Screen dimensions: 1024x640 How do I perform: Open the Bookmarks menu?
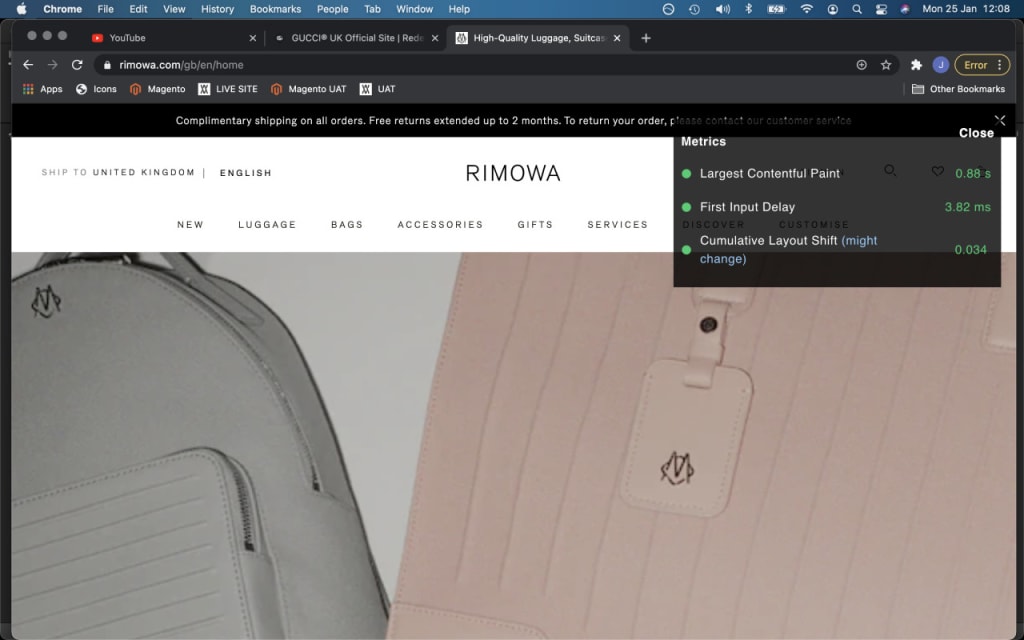point(276,9)
